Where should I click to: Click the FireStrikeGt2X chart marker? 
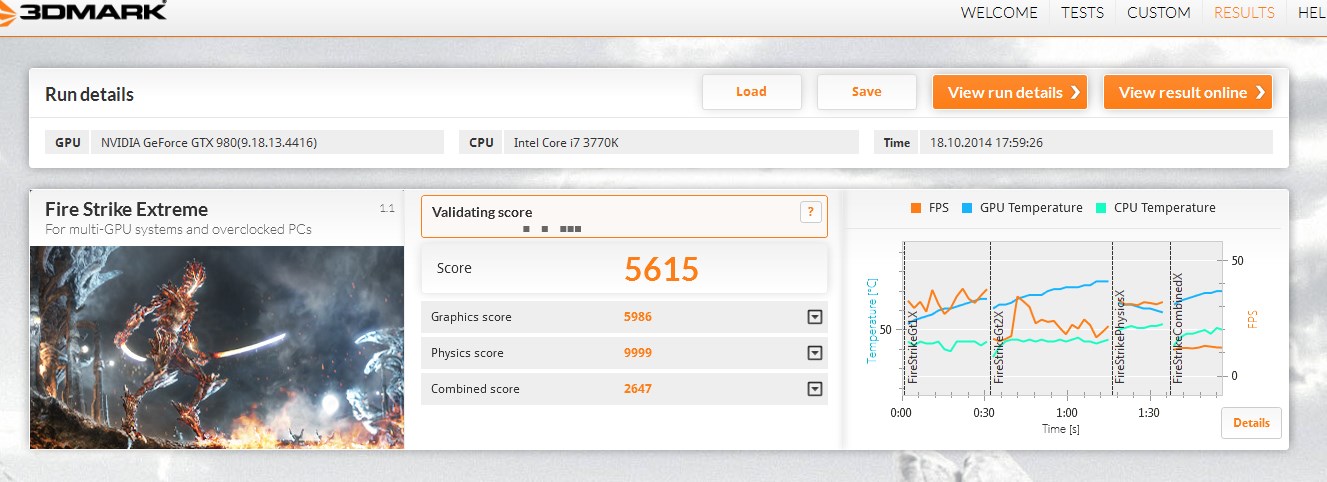tap(998, 346)
